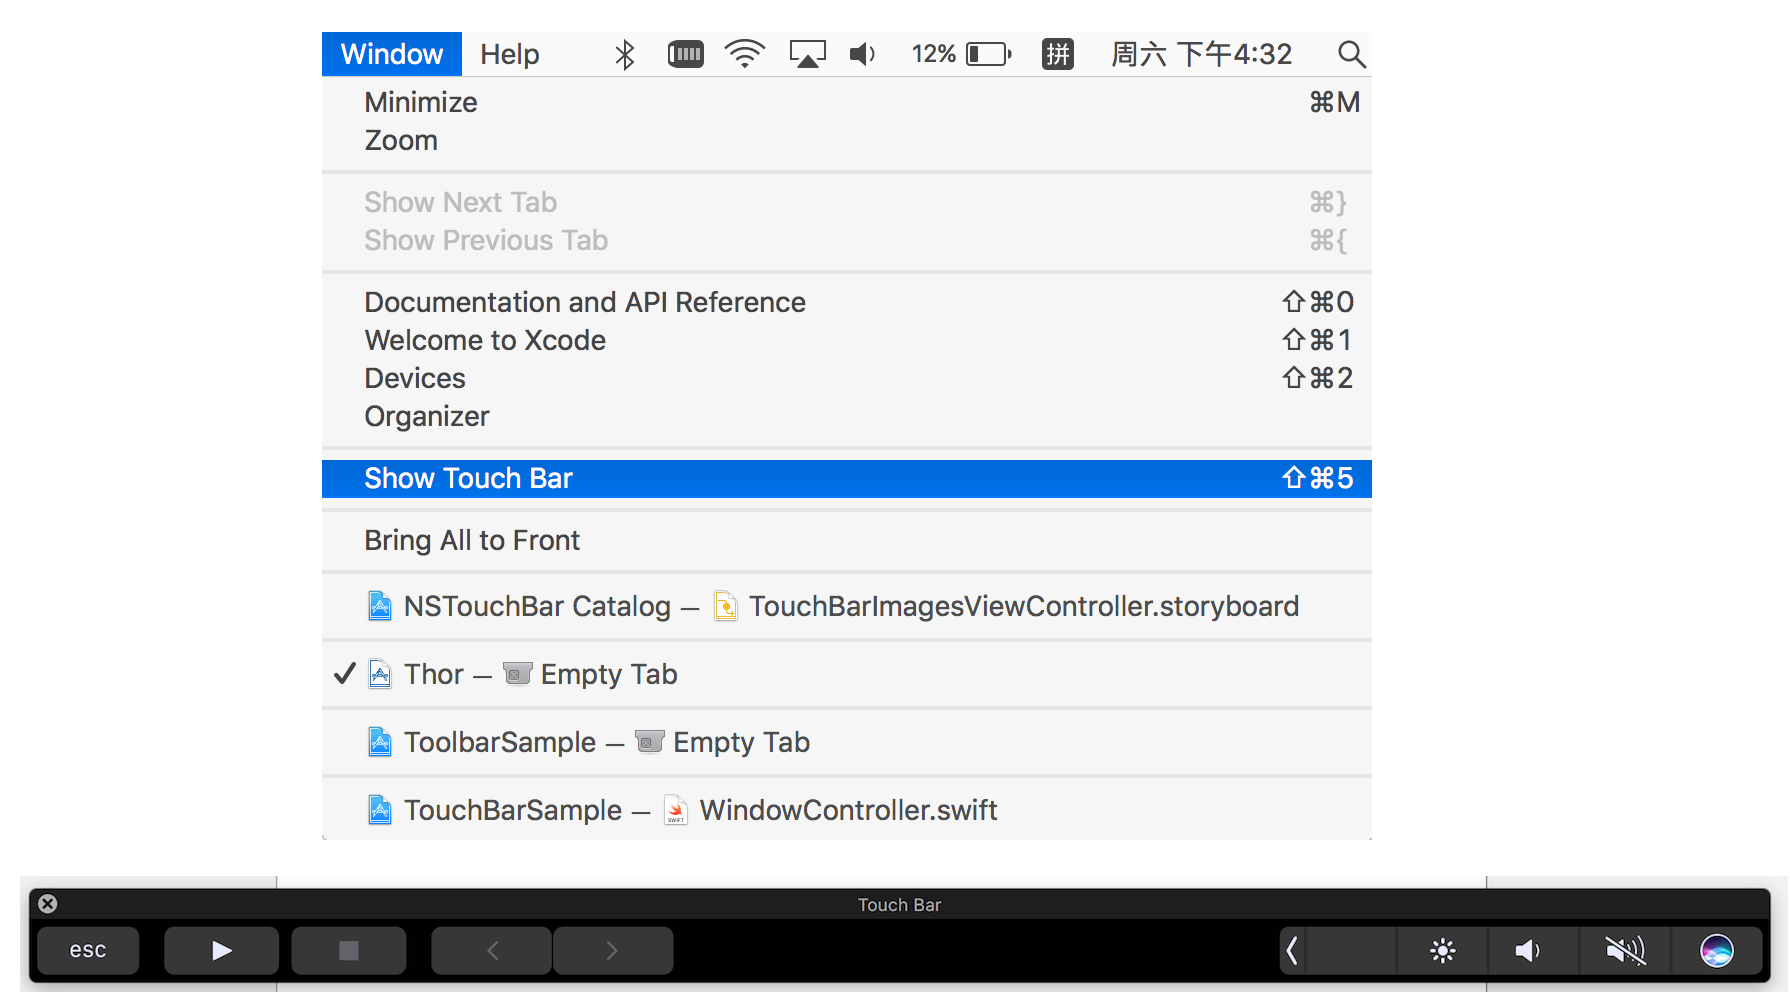Click the menu bar volume icon
This screenshot has height=998, width=1790.
coord(862,54)
